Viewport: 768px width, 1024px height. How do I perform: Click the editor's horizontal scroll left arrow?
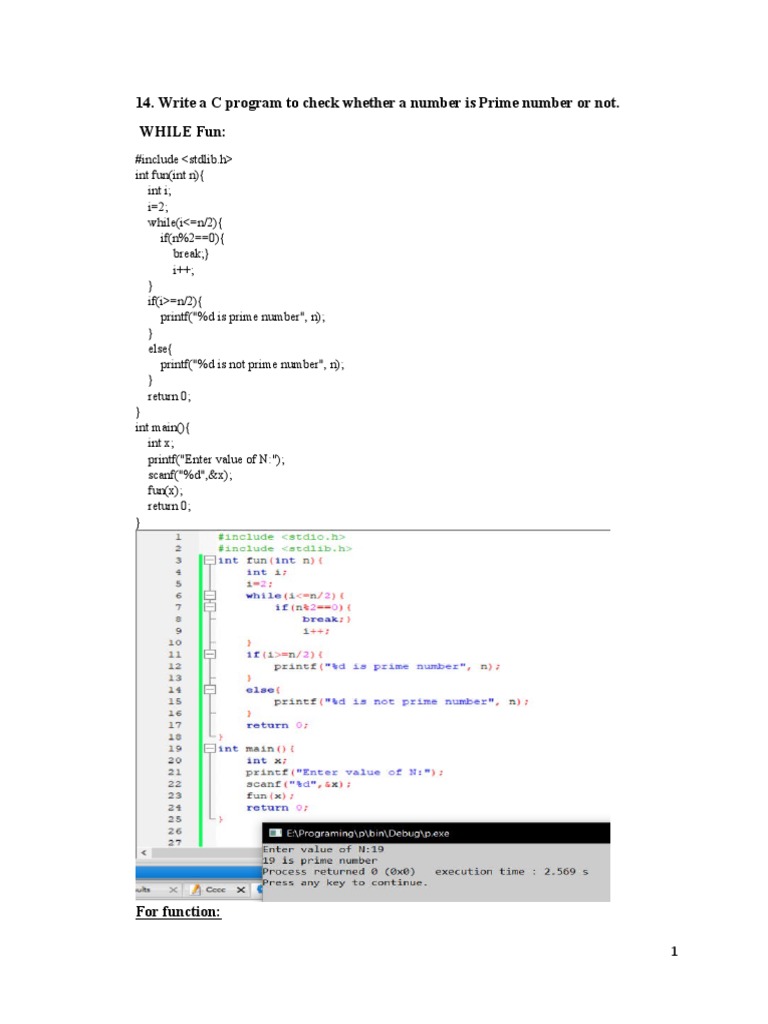[144, 853]
